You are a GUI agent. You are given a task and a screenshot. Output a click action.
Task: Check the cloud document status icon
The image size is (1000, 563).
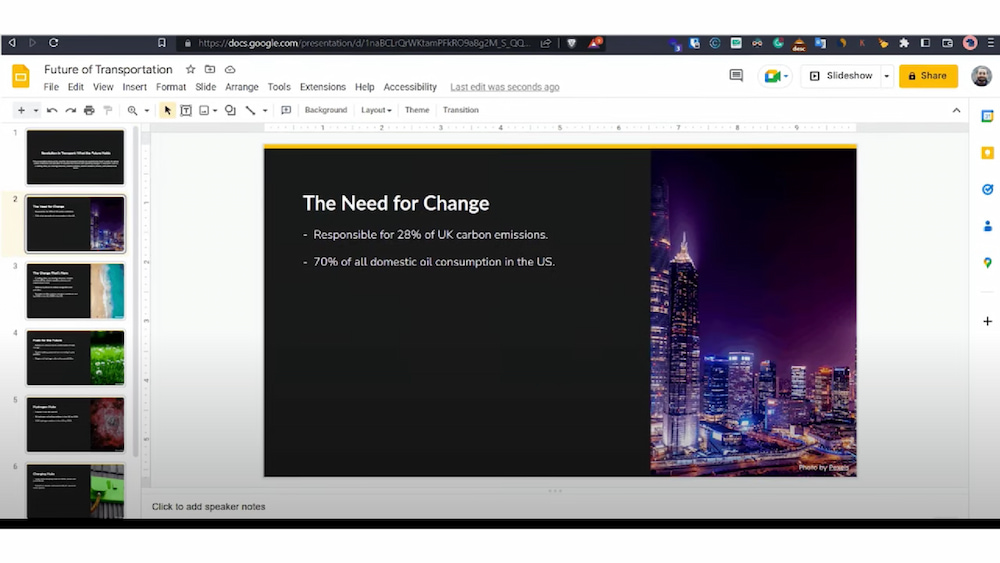point(230,69)
